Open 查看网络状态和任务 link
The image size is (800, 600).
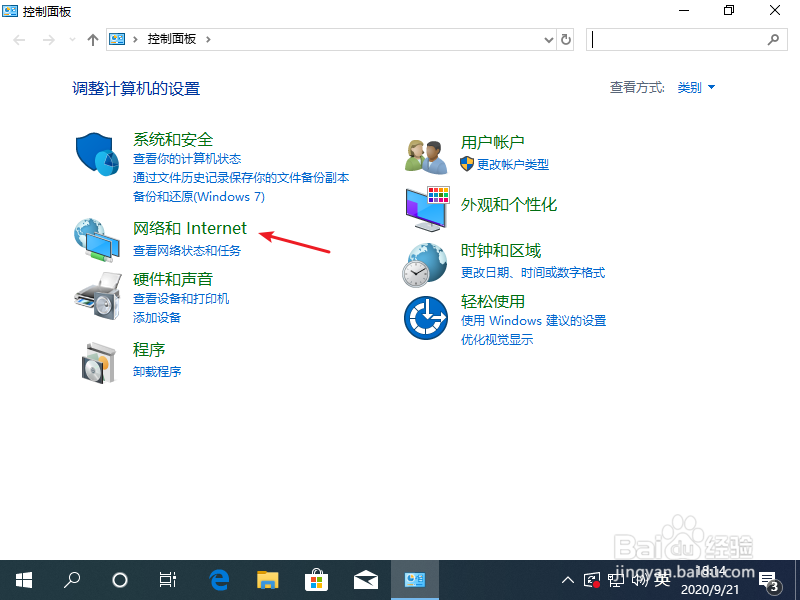(187, 251)
